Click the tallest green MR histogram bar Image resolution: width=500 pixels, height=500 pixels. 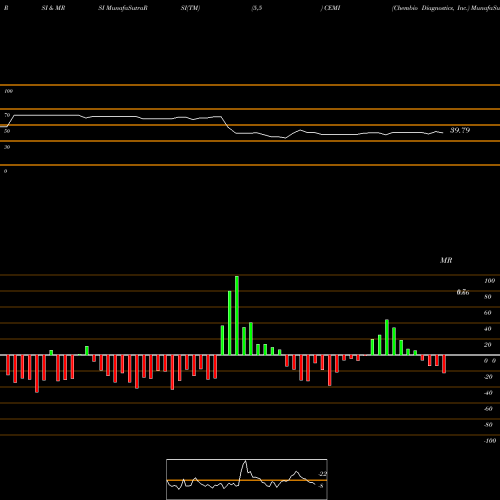237,315
